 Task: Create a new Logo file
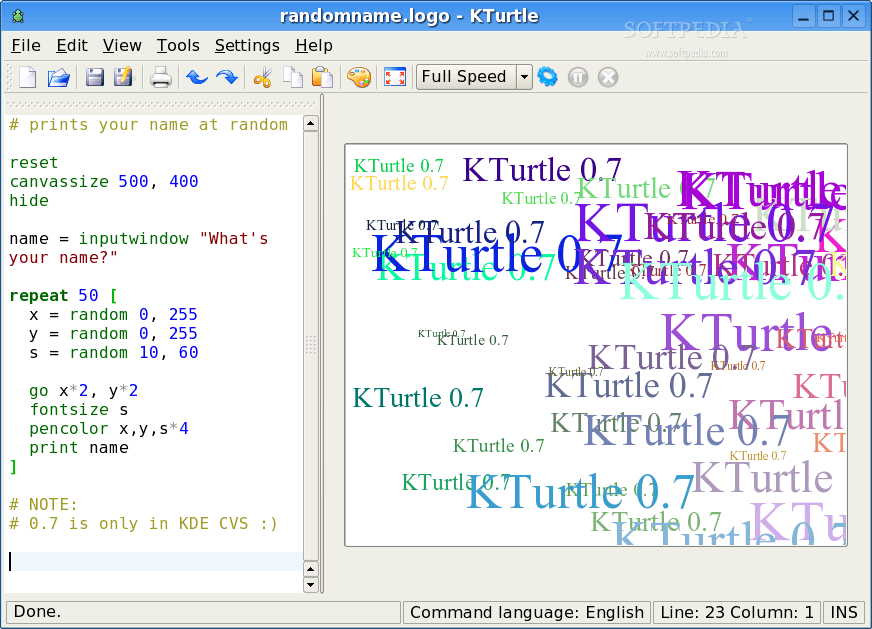(x=27, y=76)
